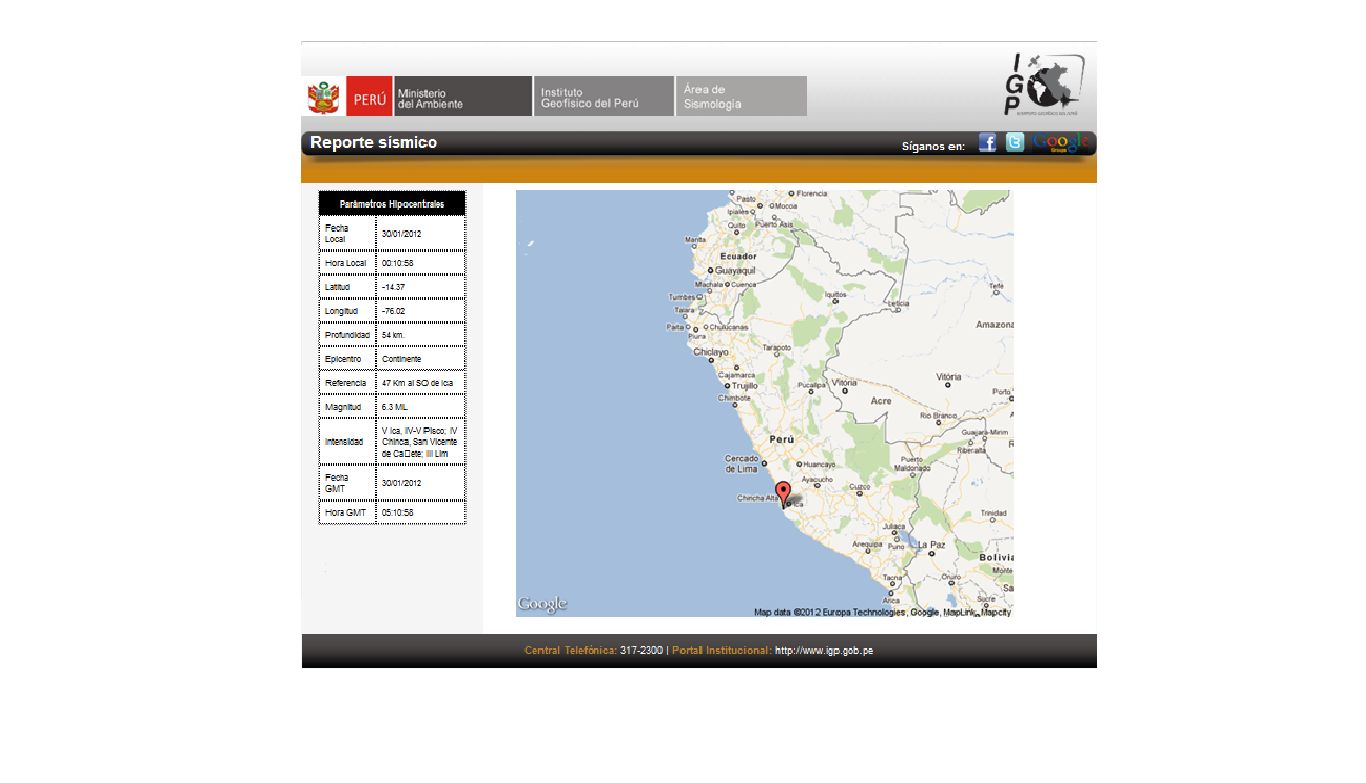Open the http://www.igp.gob.pe portal link
The width and height of the screenshot is (1366, 783).
[824, 651]
